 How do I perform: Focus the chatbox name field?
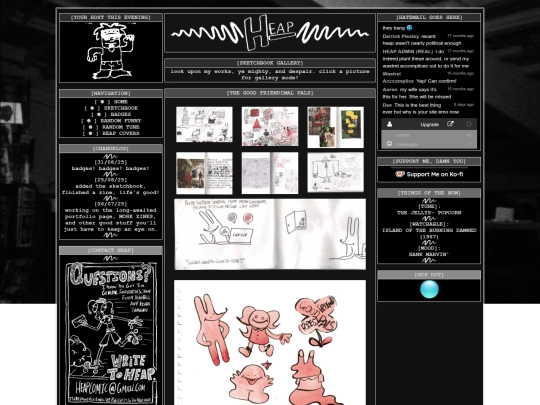pyautogui.click(x=429, y=135)
